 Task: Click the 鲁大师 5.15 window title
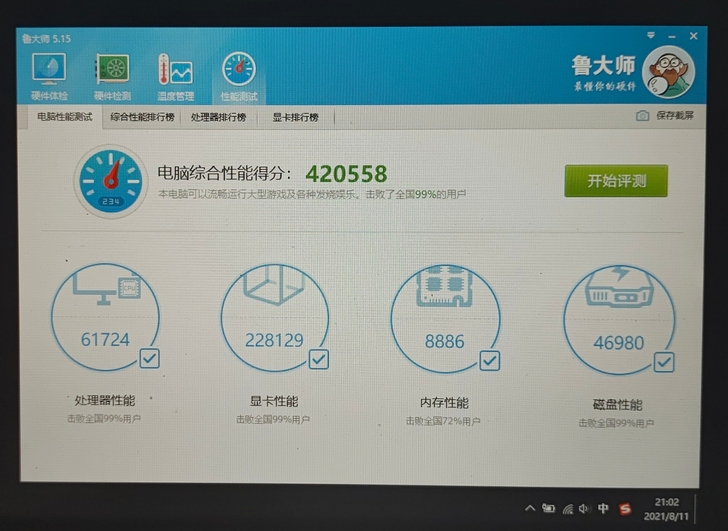point(46,39)
